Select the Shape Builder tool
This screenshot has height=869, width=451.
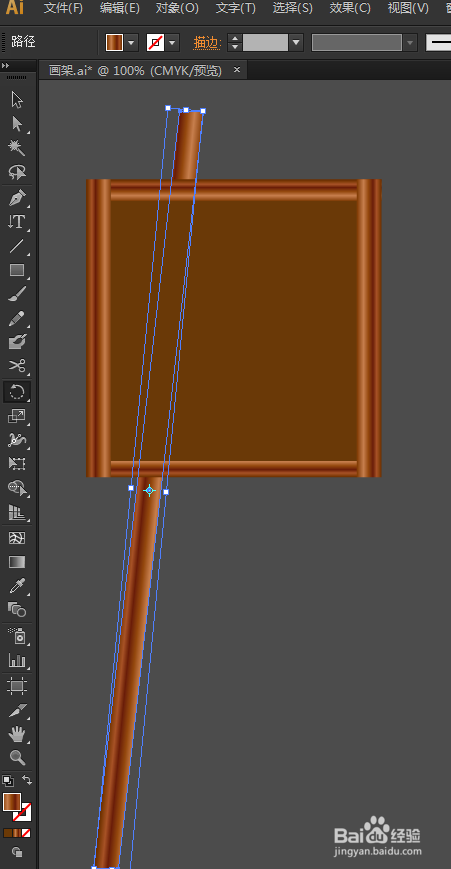17,488
